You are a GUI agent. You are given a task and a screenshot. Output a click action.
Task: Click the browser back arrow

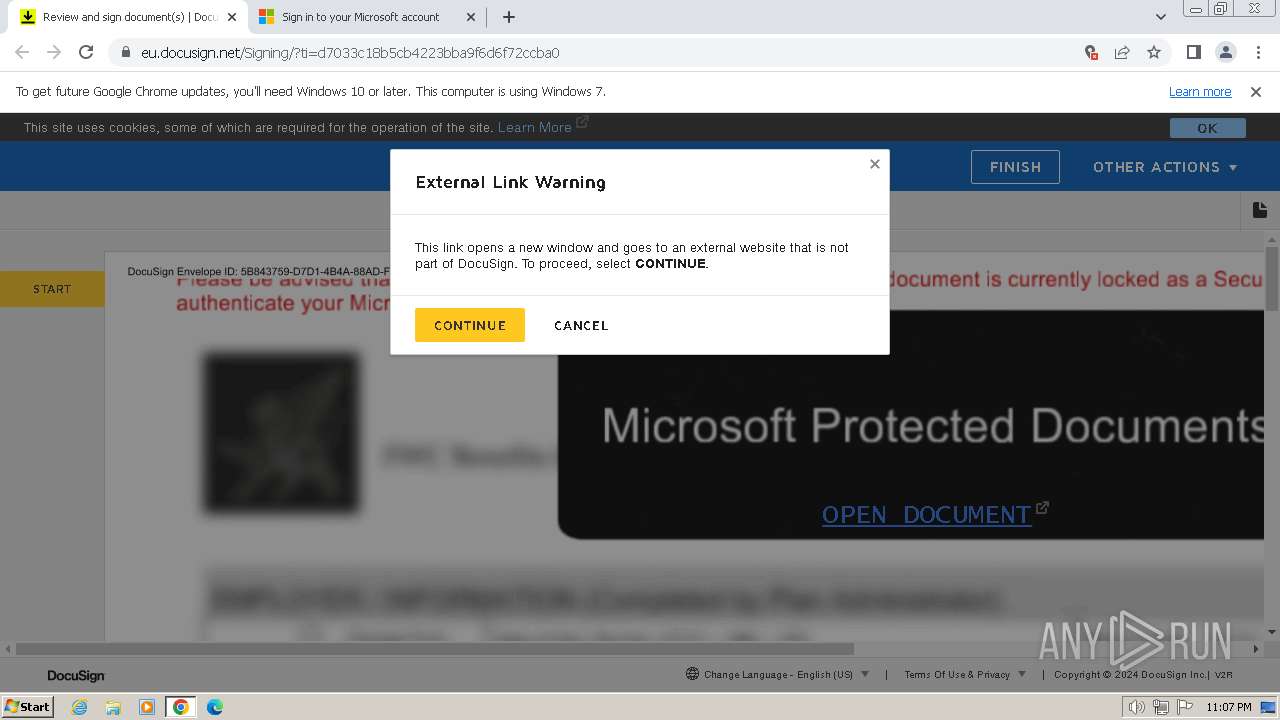(x=22, y=53)
